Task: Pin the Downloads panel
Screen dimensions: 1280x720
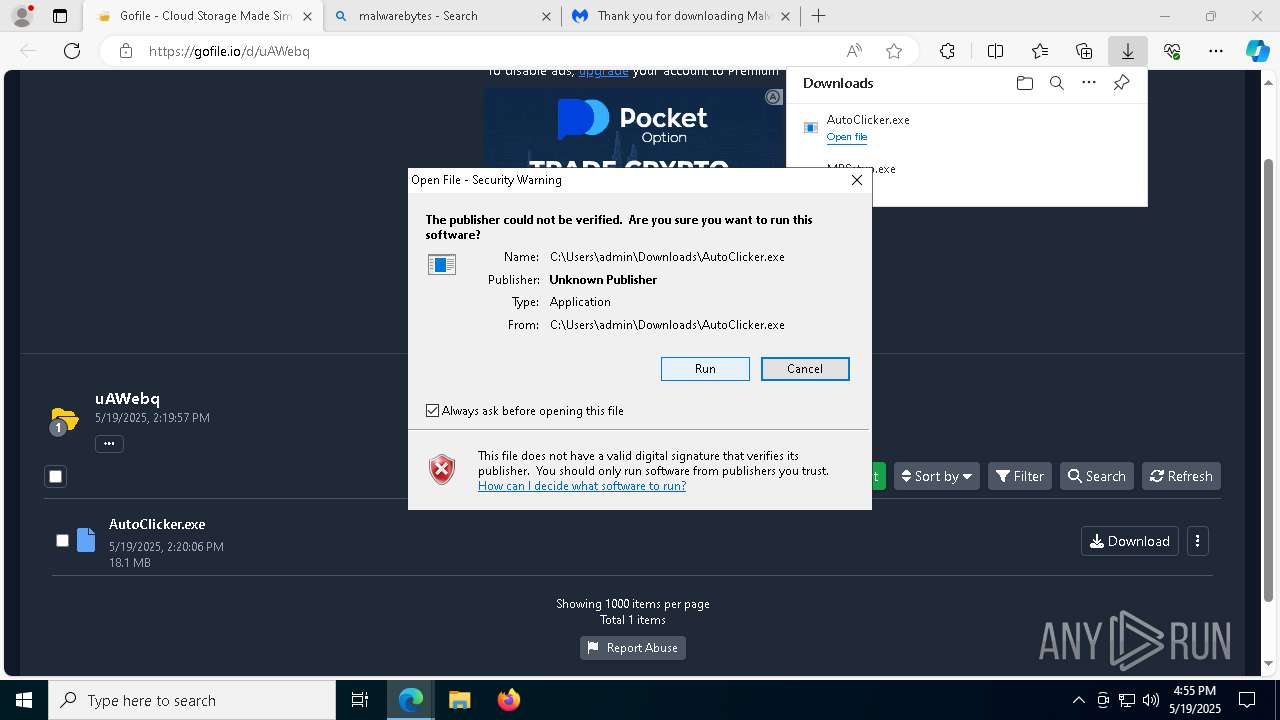Action: (x=1121, y=83)
